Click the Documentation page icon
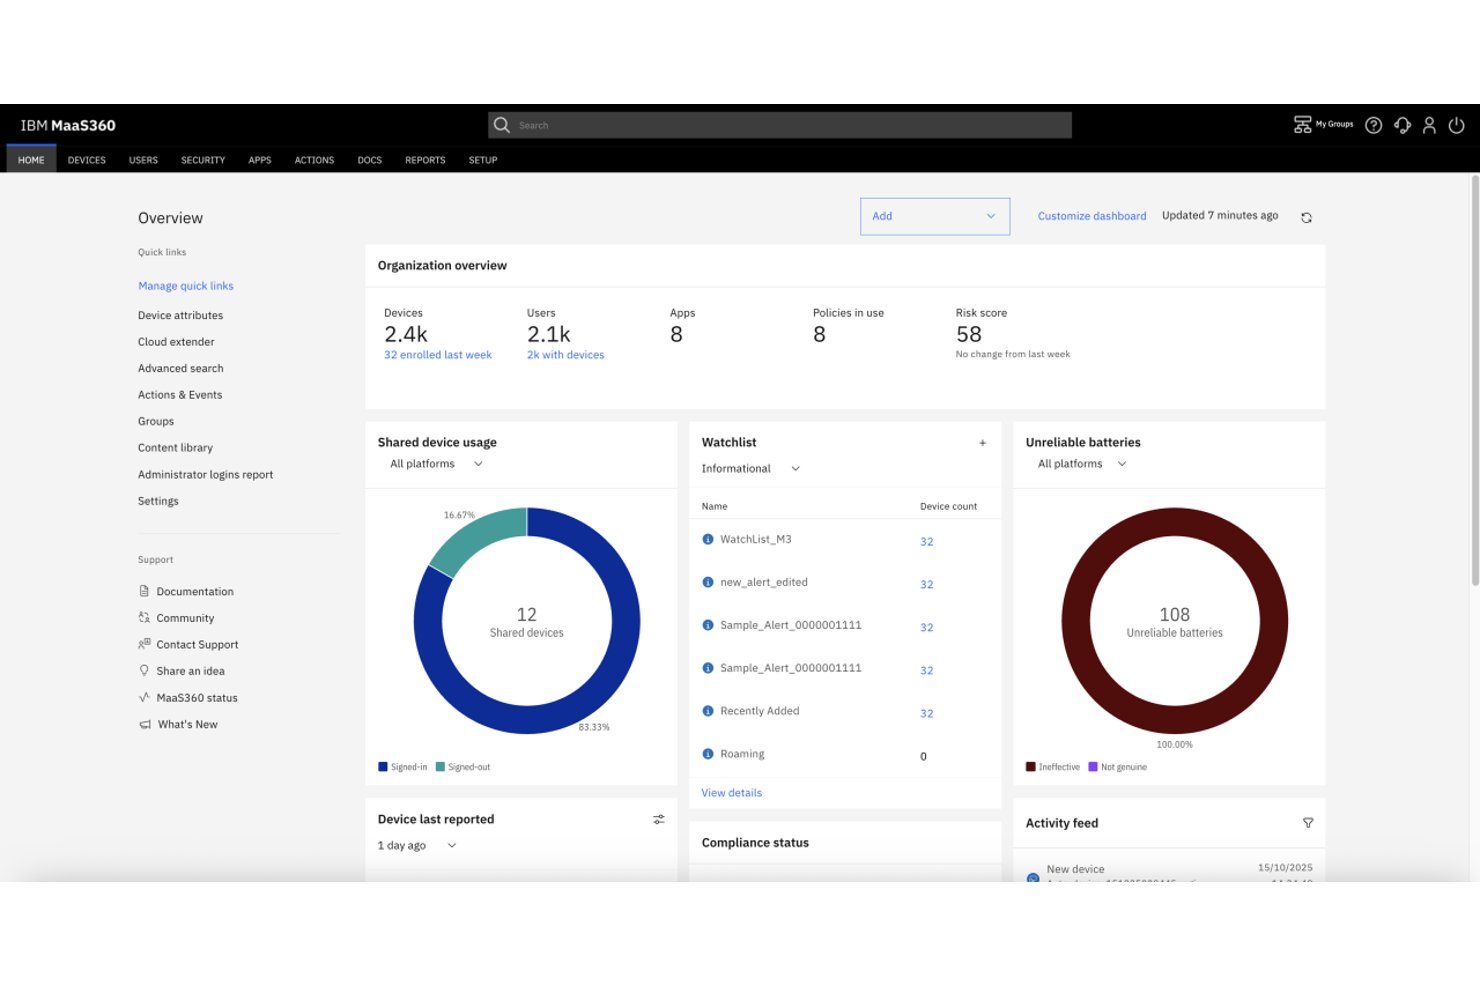 click(x=144, y=591)
